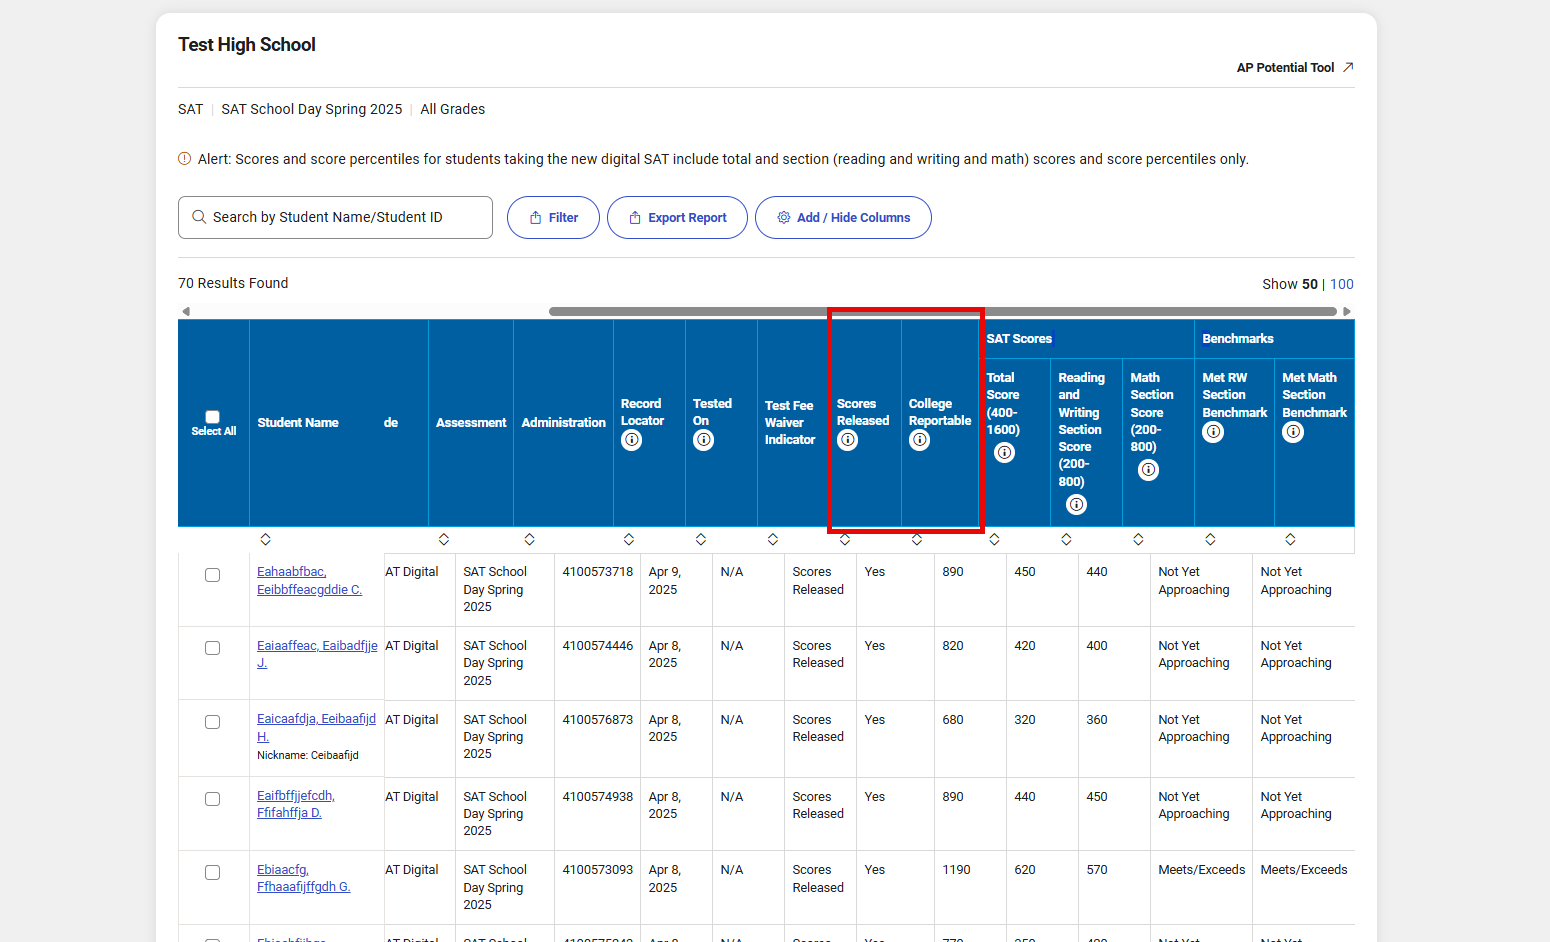Click Export Report button
Image resolution: width=1550 pixels, height=942 pixels.
coord(677,218)
